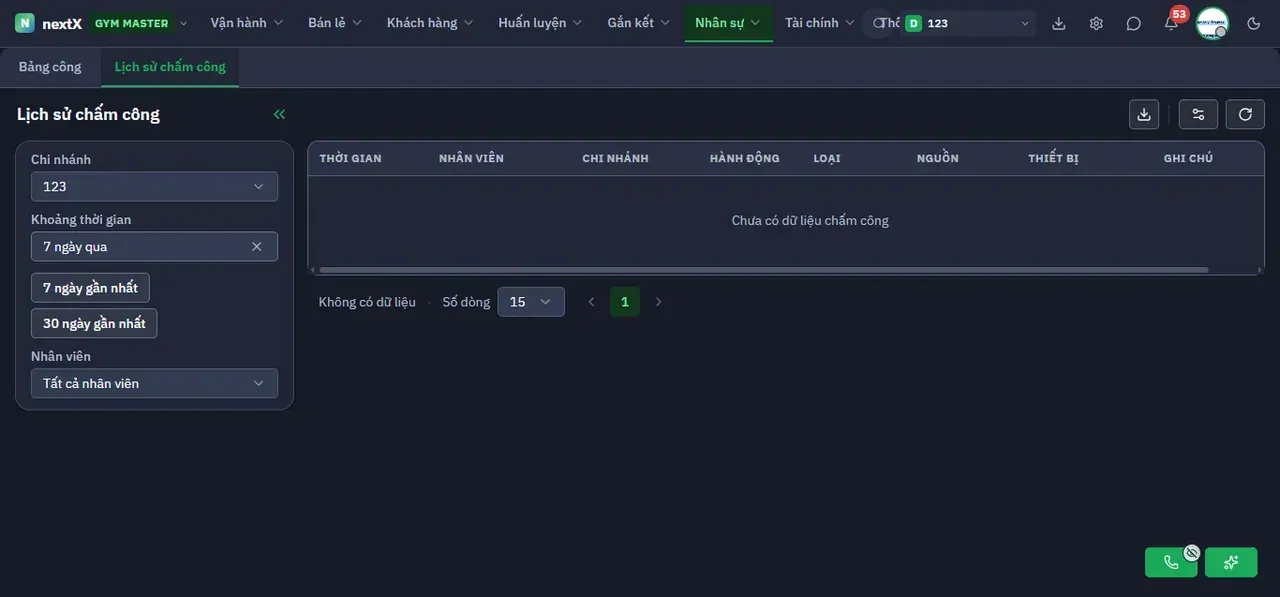Viewport: 1280px width, 597px height.
Task: Select '30 ngày gần nhất' quick filter
Action: click(94, 324)
